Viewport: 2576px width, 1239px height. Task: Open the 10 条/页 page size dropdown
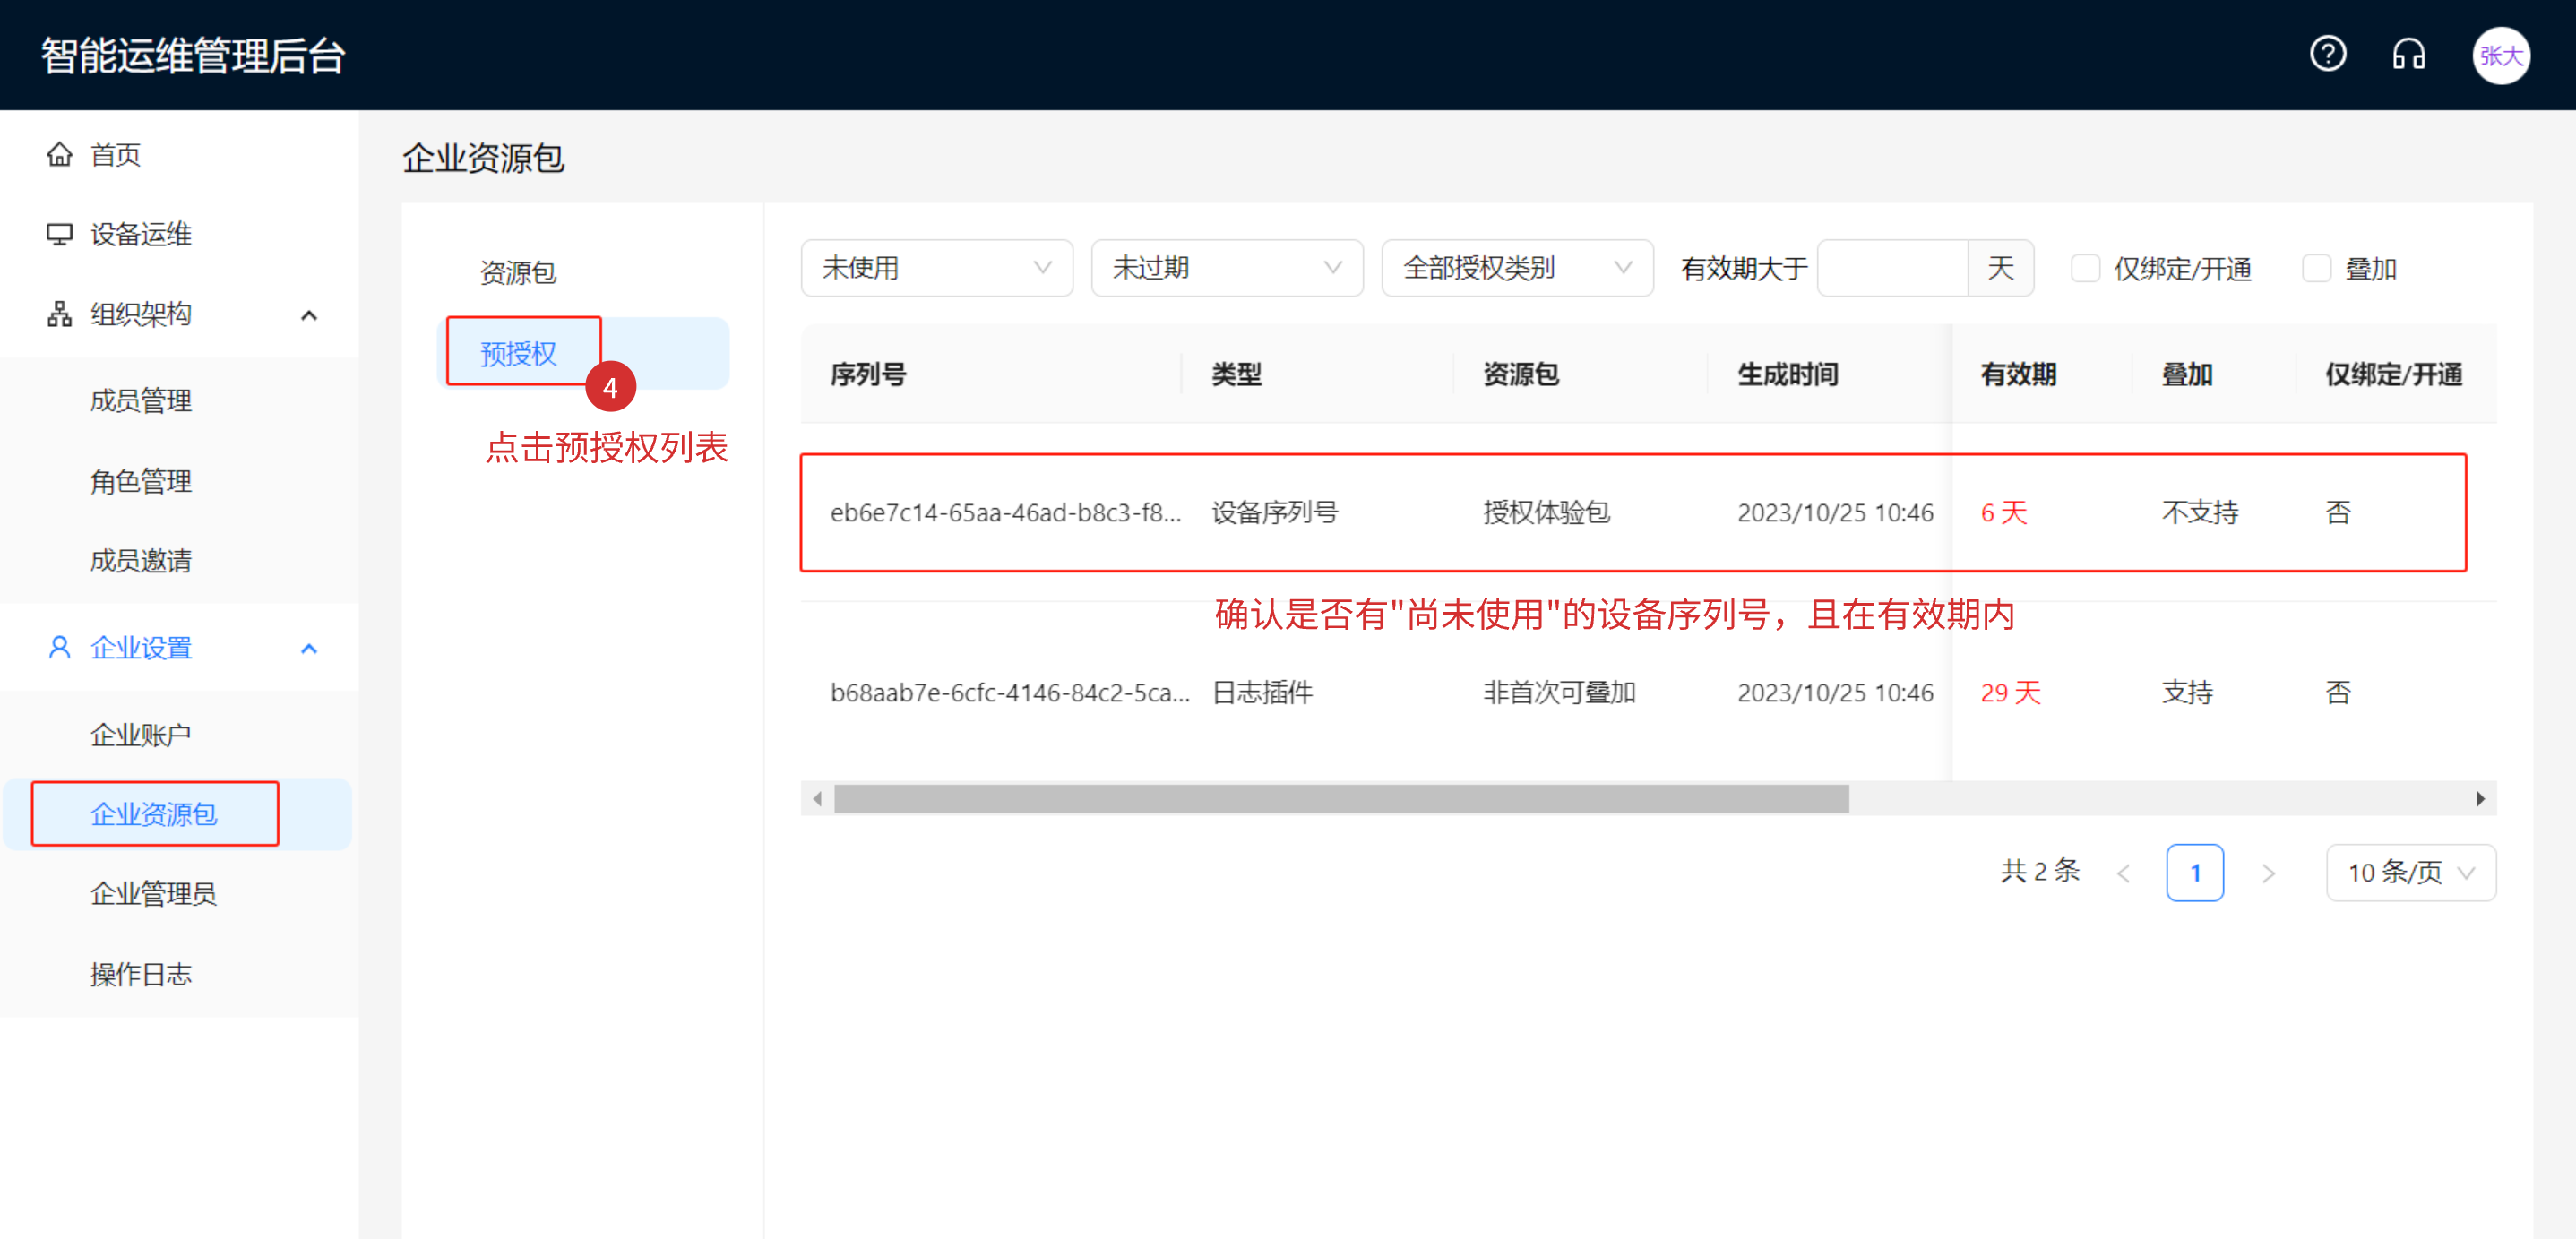[x=2410, y=873]
